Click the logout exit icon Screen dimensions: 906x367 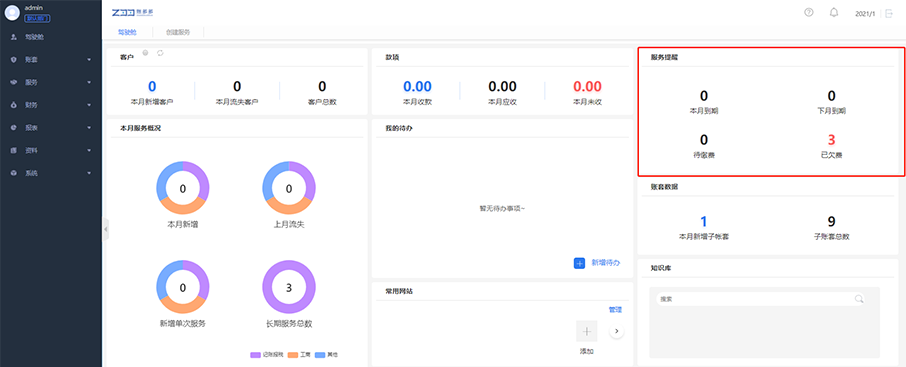889,13
